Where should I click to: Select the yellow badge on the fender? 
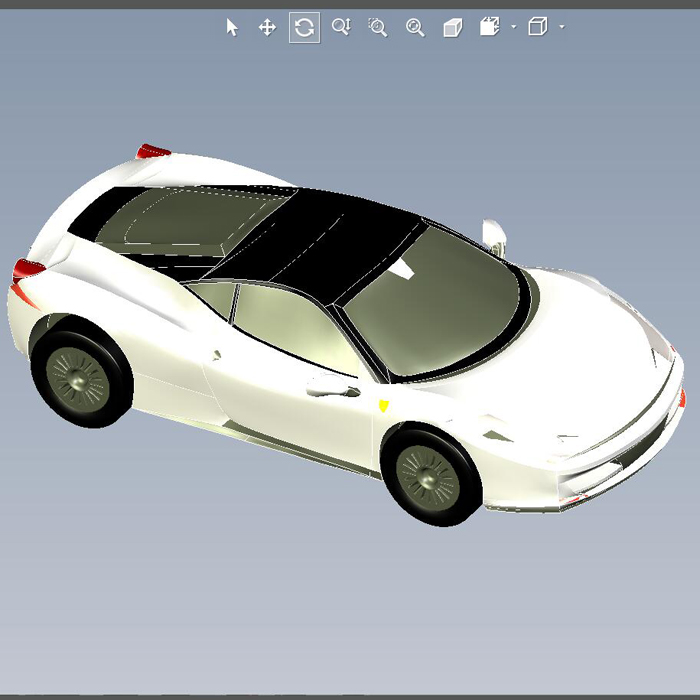tap(383, 406)
